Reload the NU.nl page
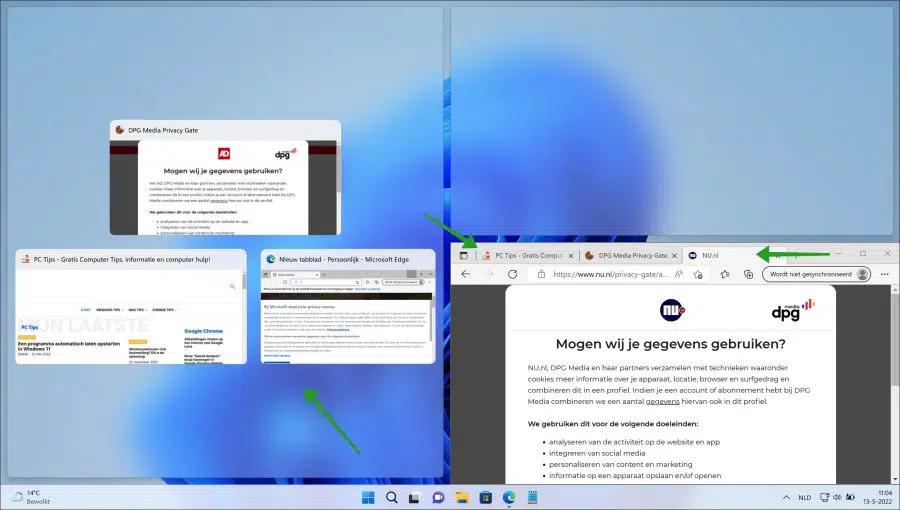This screenshot has height=510, width=900. pos(513,274)
